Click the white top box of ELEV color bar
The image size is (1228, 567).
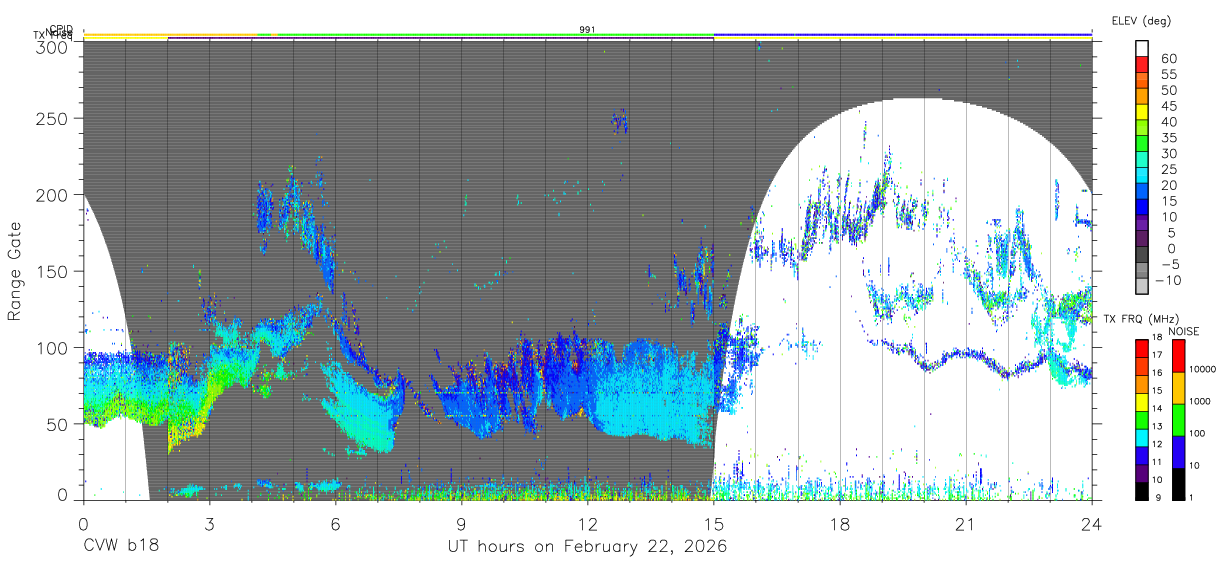pyautogui.click(x=1142, y=48)
